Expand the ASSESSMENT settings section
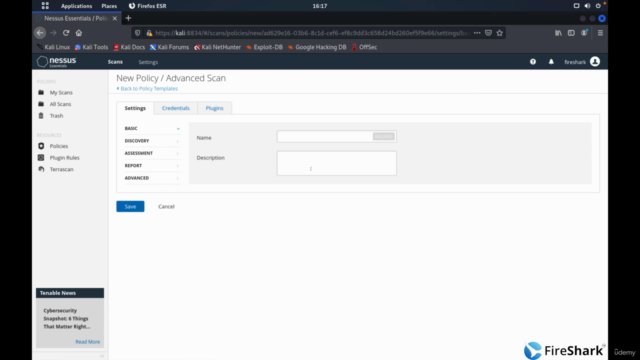 (152, 153)
